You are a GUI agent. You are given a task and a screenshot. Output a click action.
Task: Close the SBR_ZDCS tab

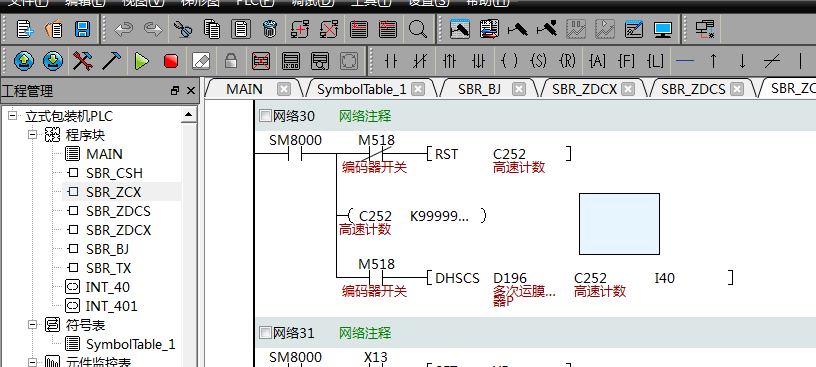pyautogui.click(x=737, y=89)
